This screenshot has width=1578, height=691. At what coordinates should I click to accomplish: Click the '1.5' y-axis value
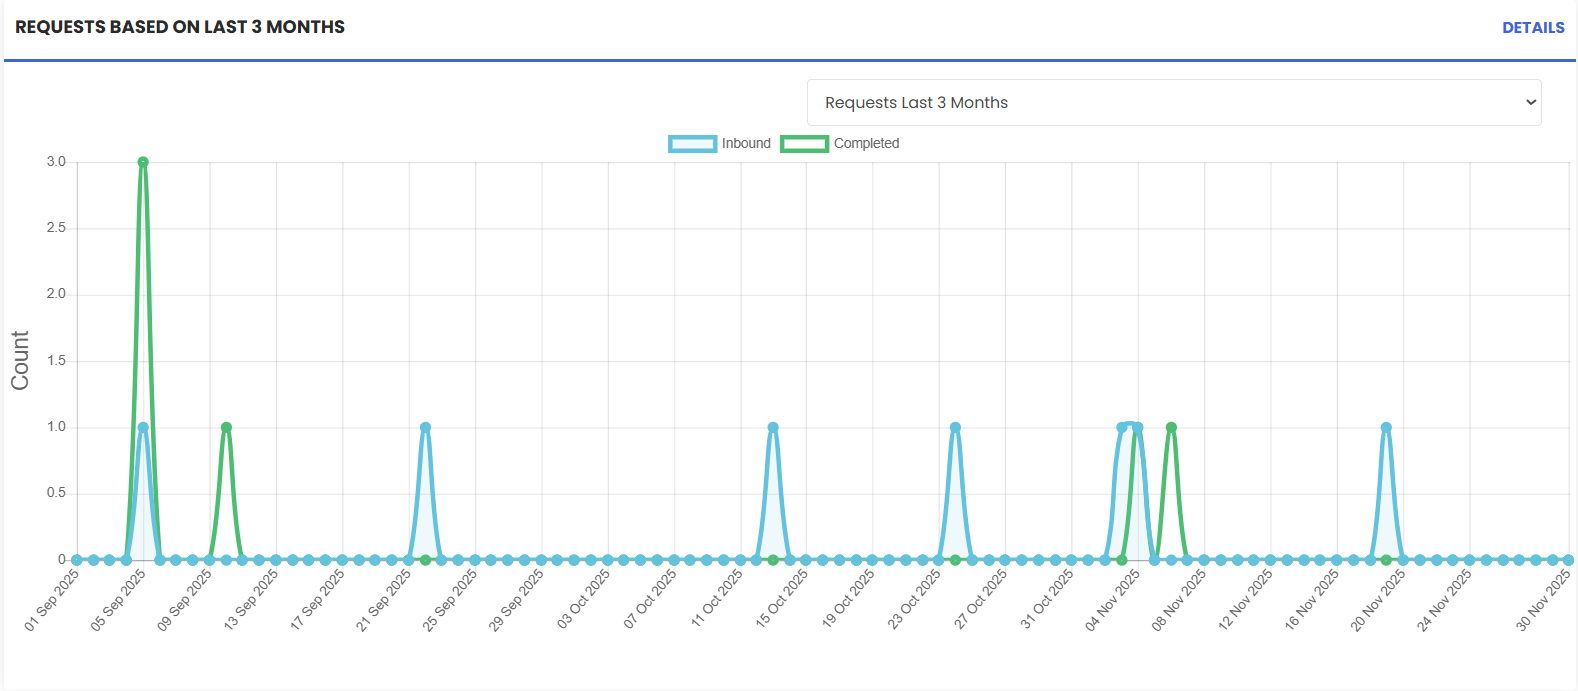tap(56, 361)
